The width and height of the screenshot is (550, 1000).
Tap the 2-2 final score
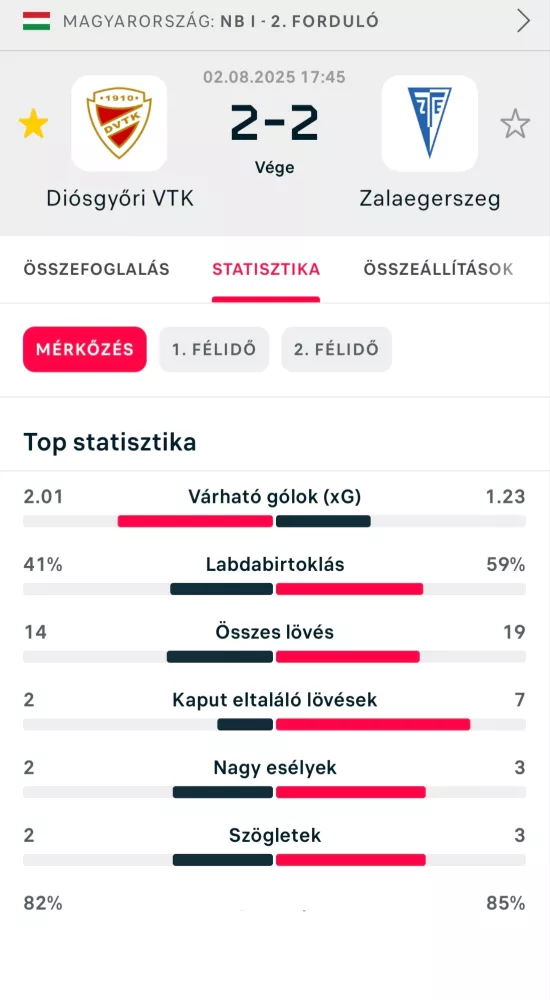pos(274,123)
